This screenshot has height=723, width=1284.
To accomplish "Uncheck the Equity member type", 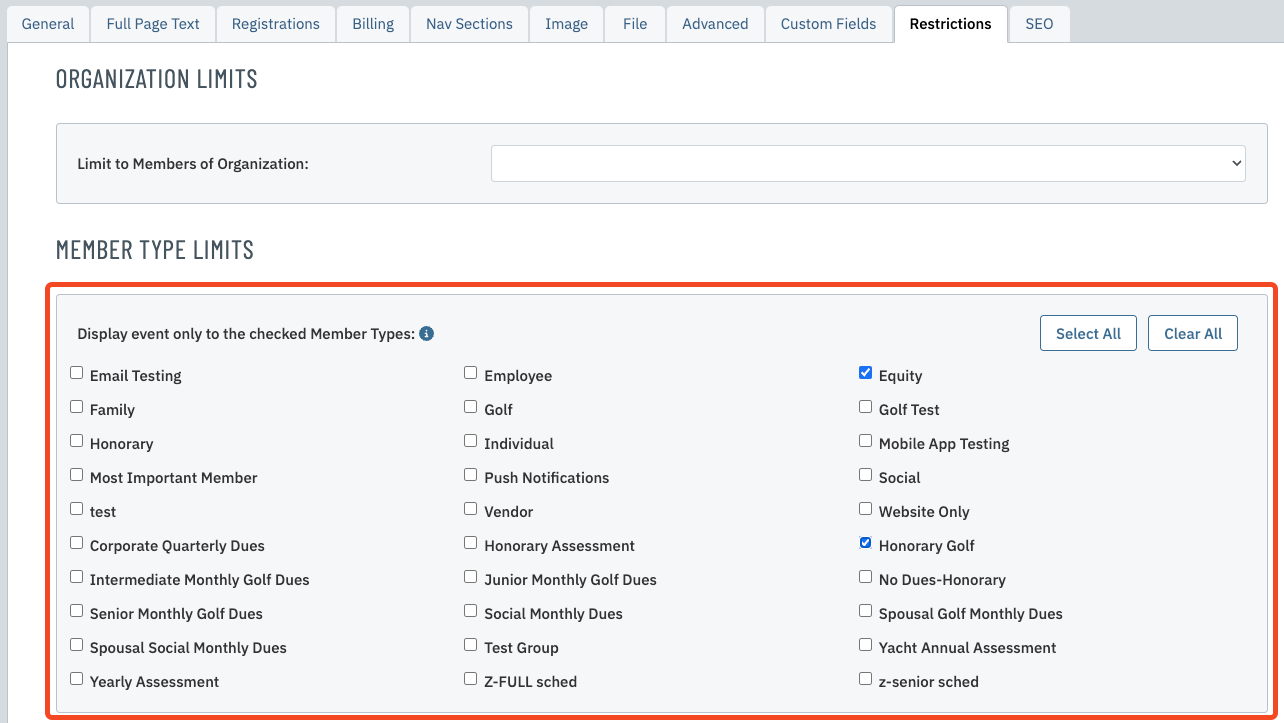I will (866, 373).
